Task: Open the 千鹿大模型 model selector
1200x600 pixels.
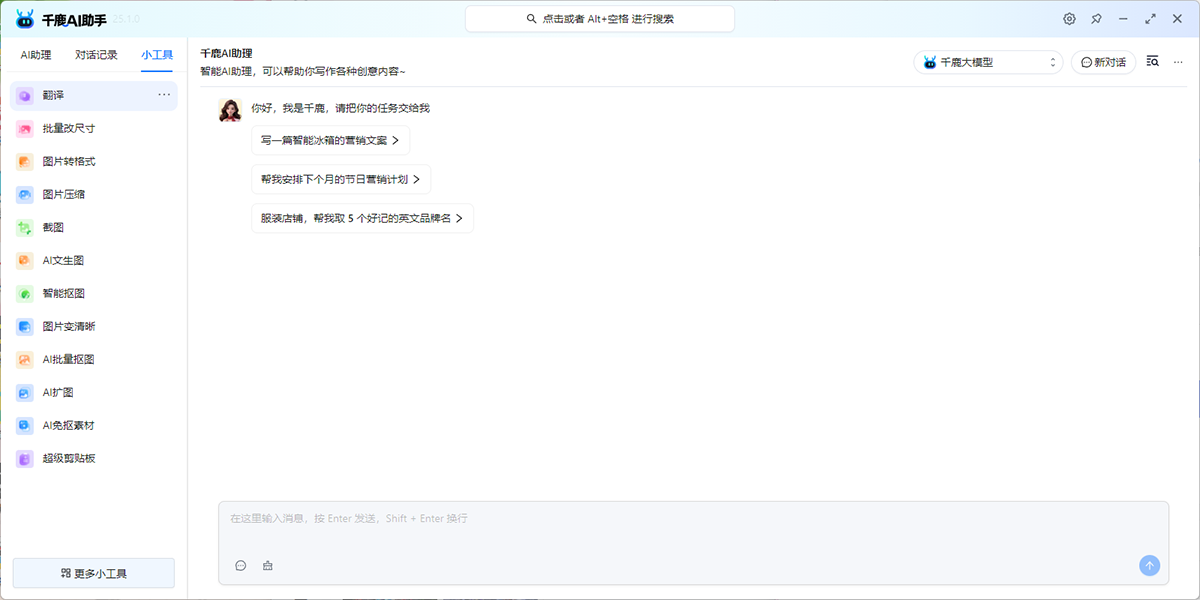Action: [988, 61]
